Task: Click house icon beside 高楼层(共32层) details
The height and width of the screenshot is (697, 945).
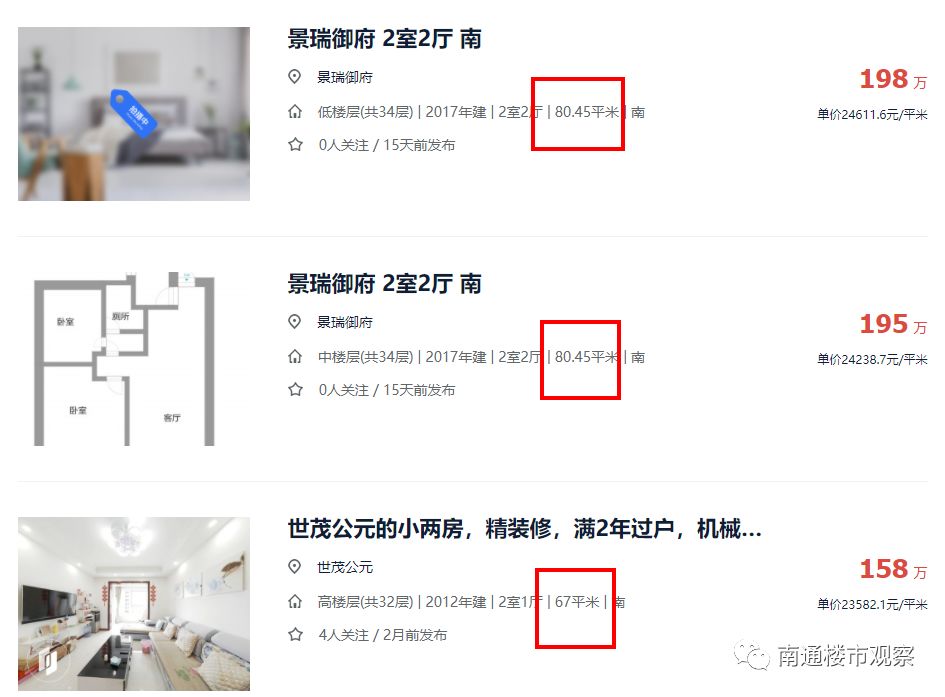Action: 295,601
